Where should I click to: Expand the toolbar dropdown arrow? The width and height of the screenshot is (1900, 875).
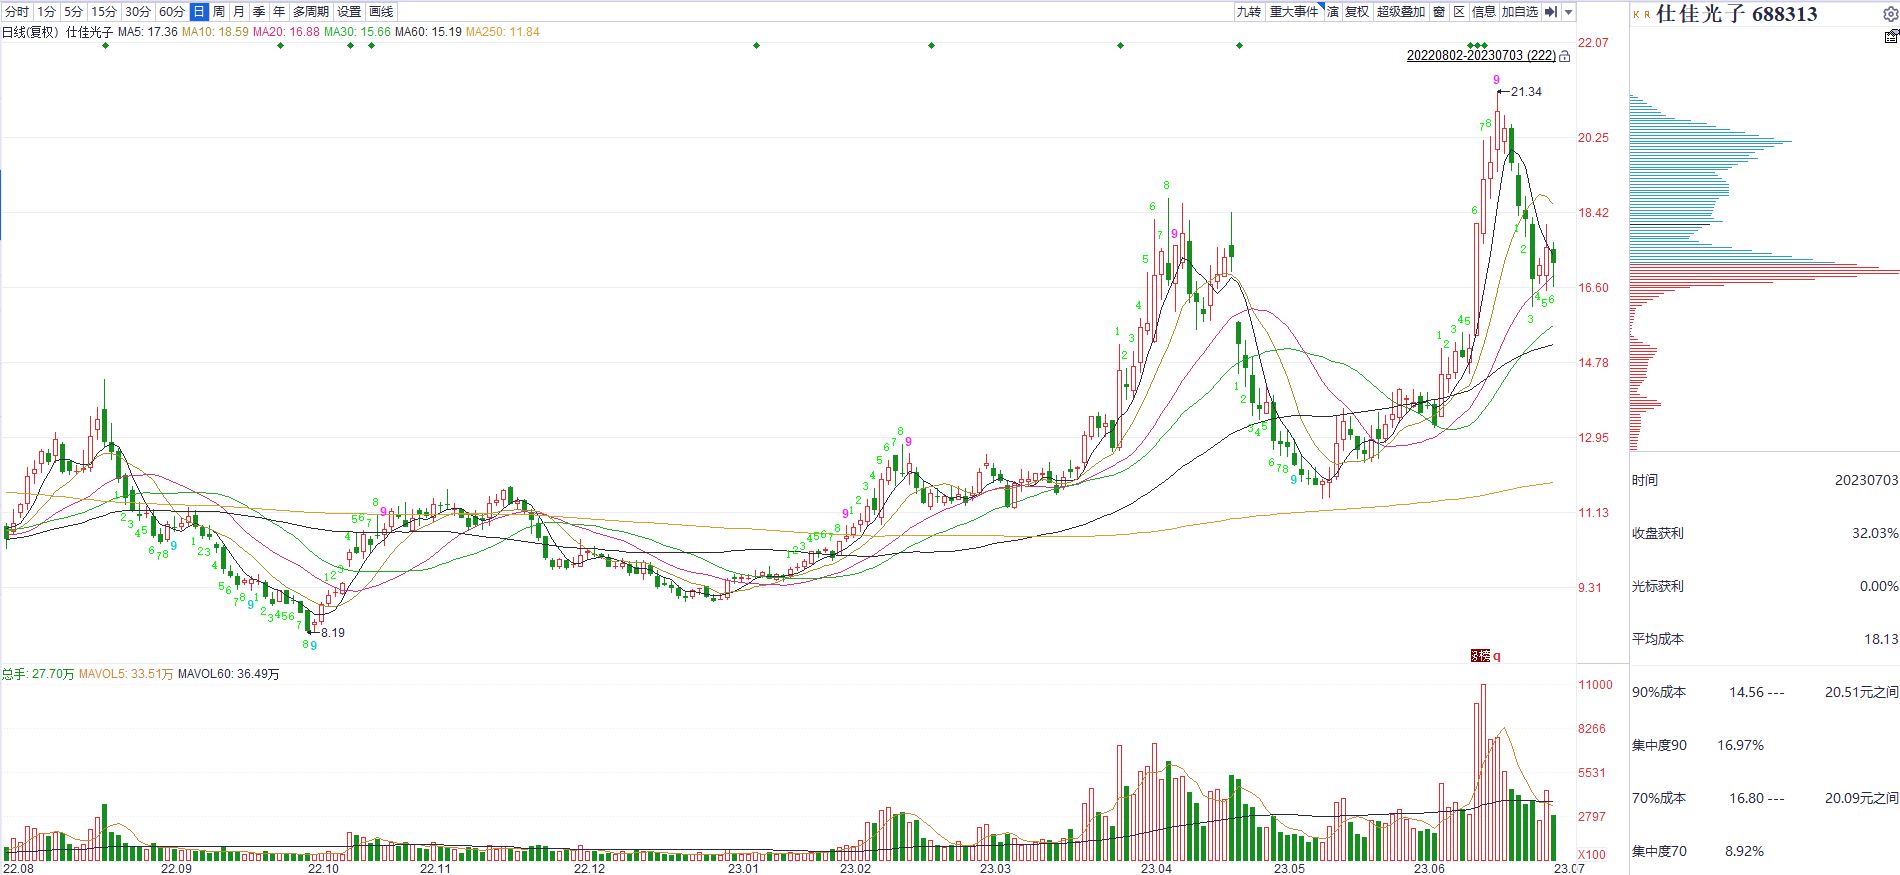pyautogui.click(x=1569, y=12)
